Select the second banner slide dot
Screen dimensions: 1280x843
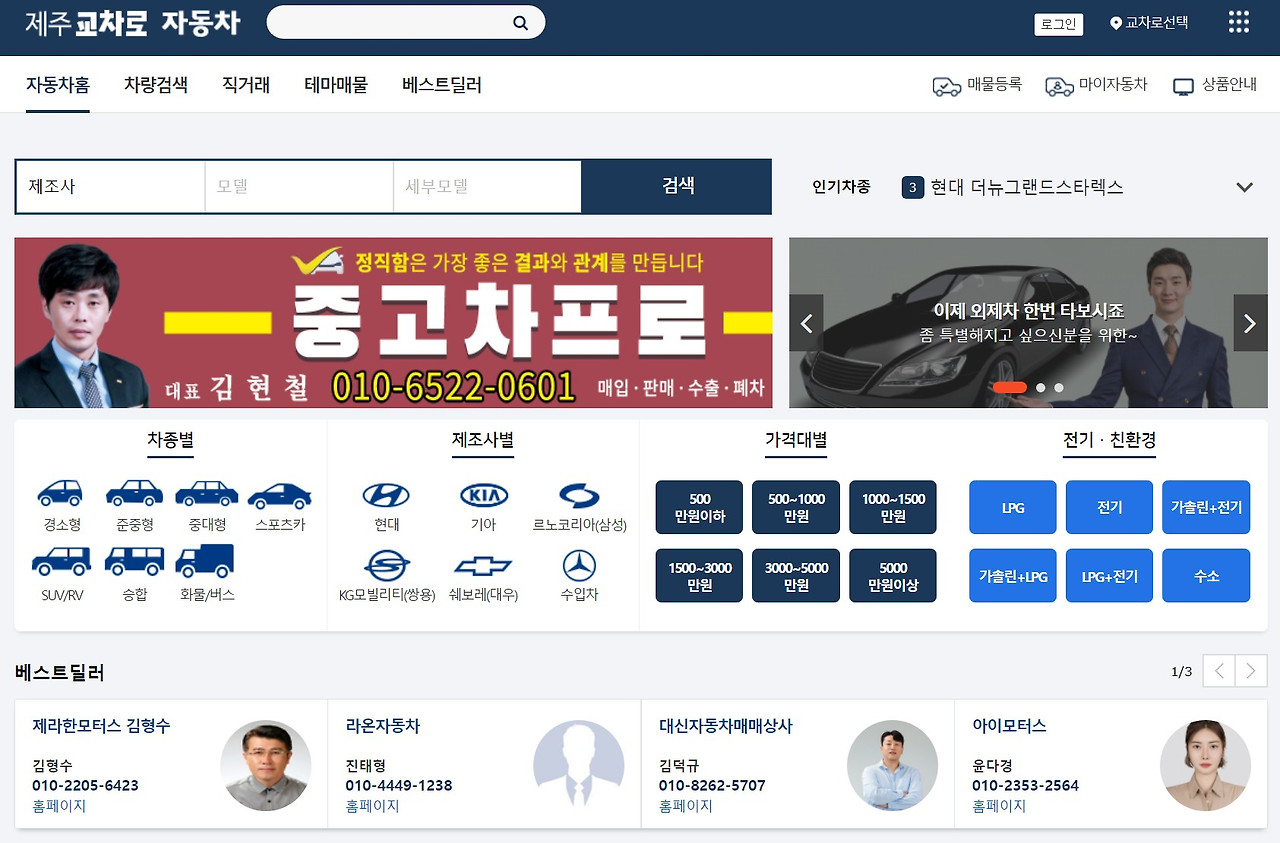1041,387
